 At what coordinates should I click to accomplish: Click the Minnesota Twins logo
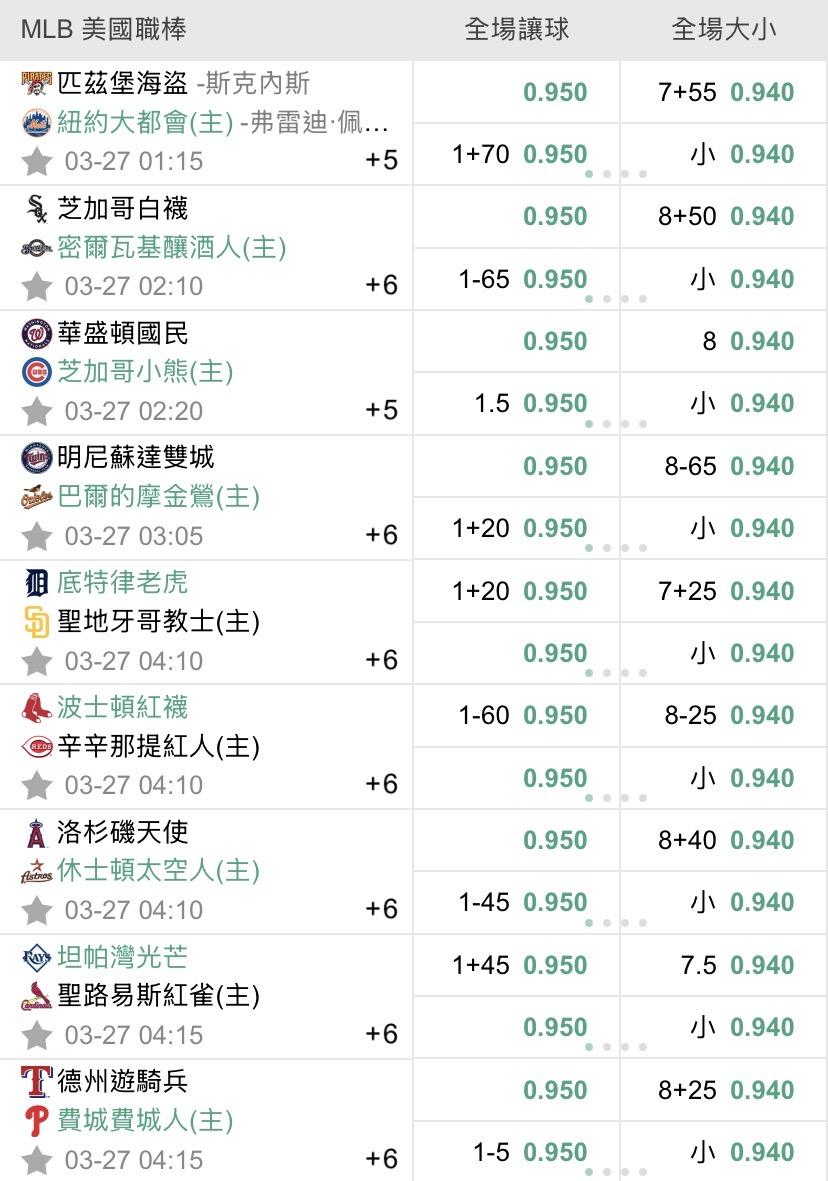point(35,457)
